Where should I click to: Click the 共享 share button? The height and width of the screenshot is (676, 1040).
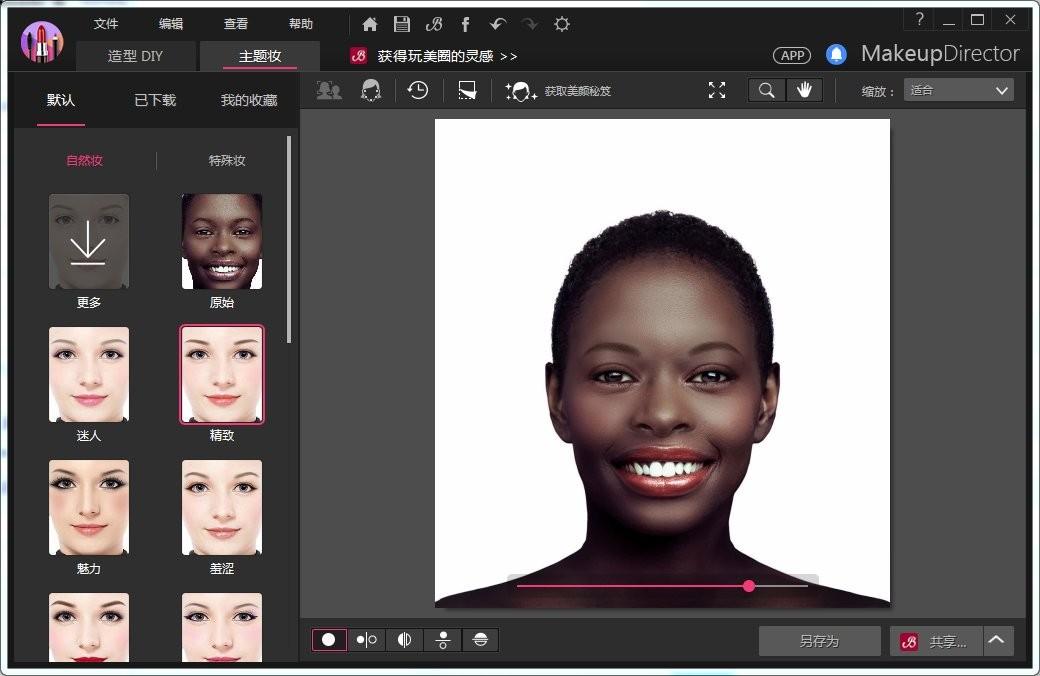937,641
